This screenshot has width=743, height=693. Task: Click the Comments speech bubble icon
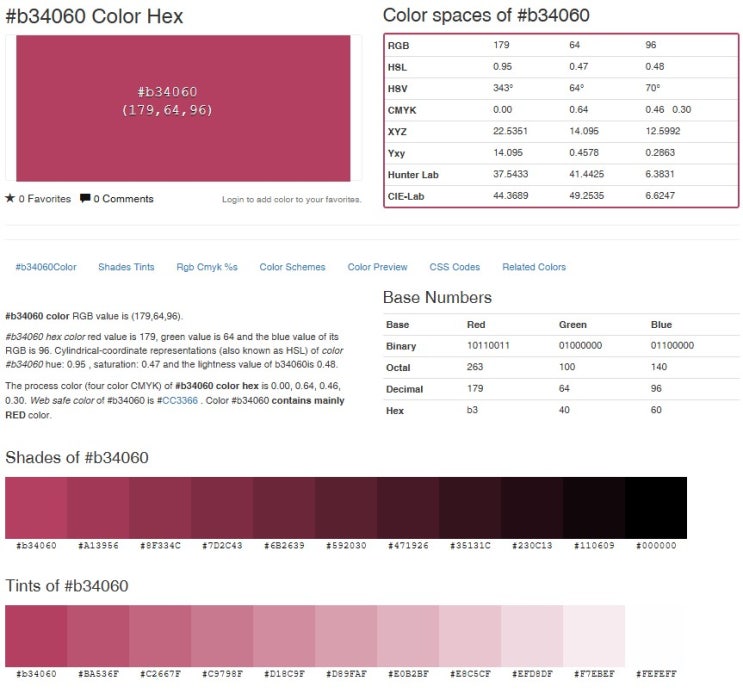85,198
